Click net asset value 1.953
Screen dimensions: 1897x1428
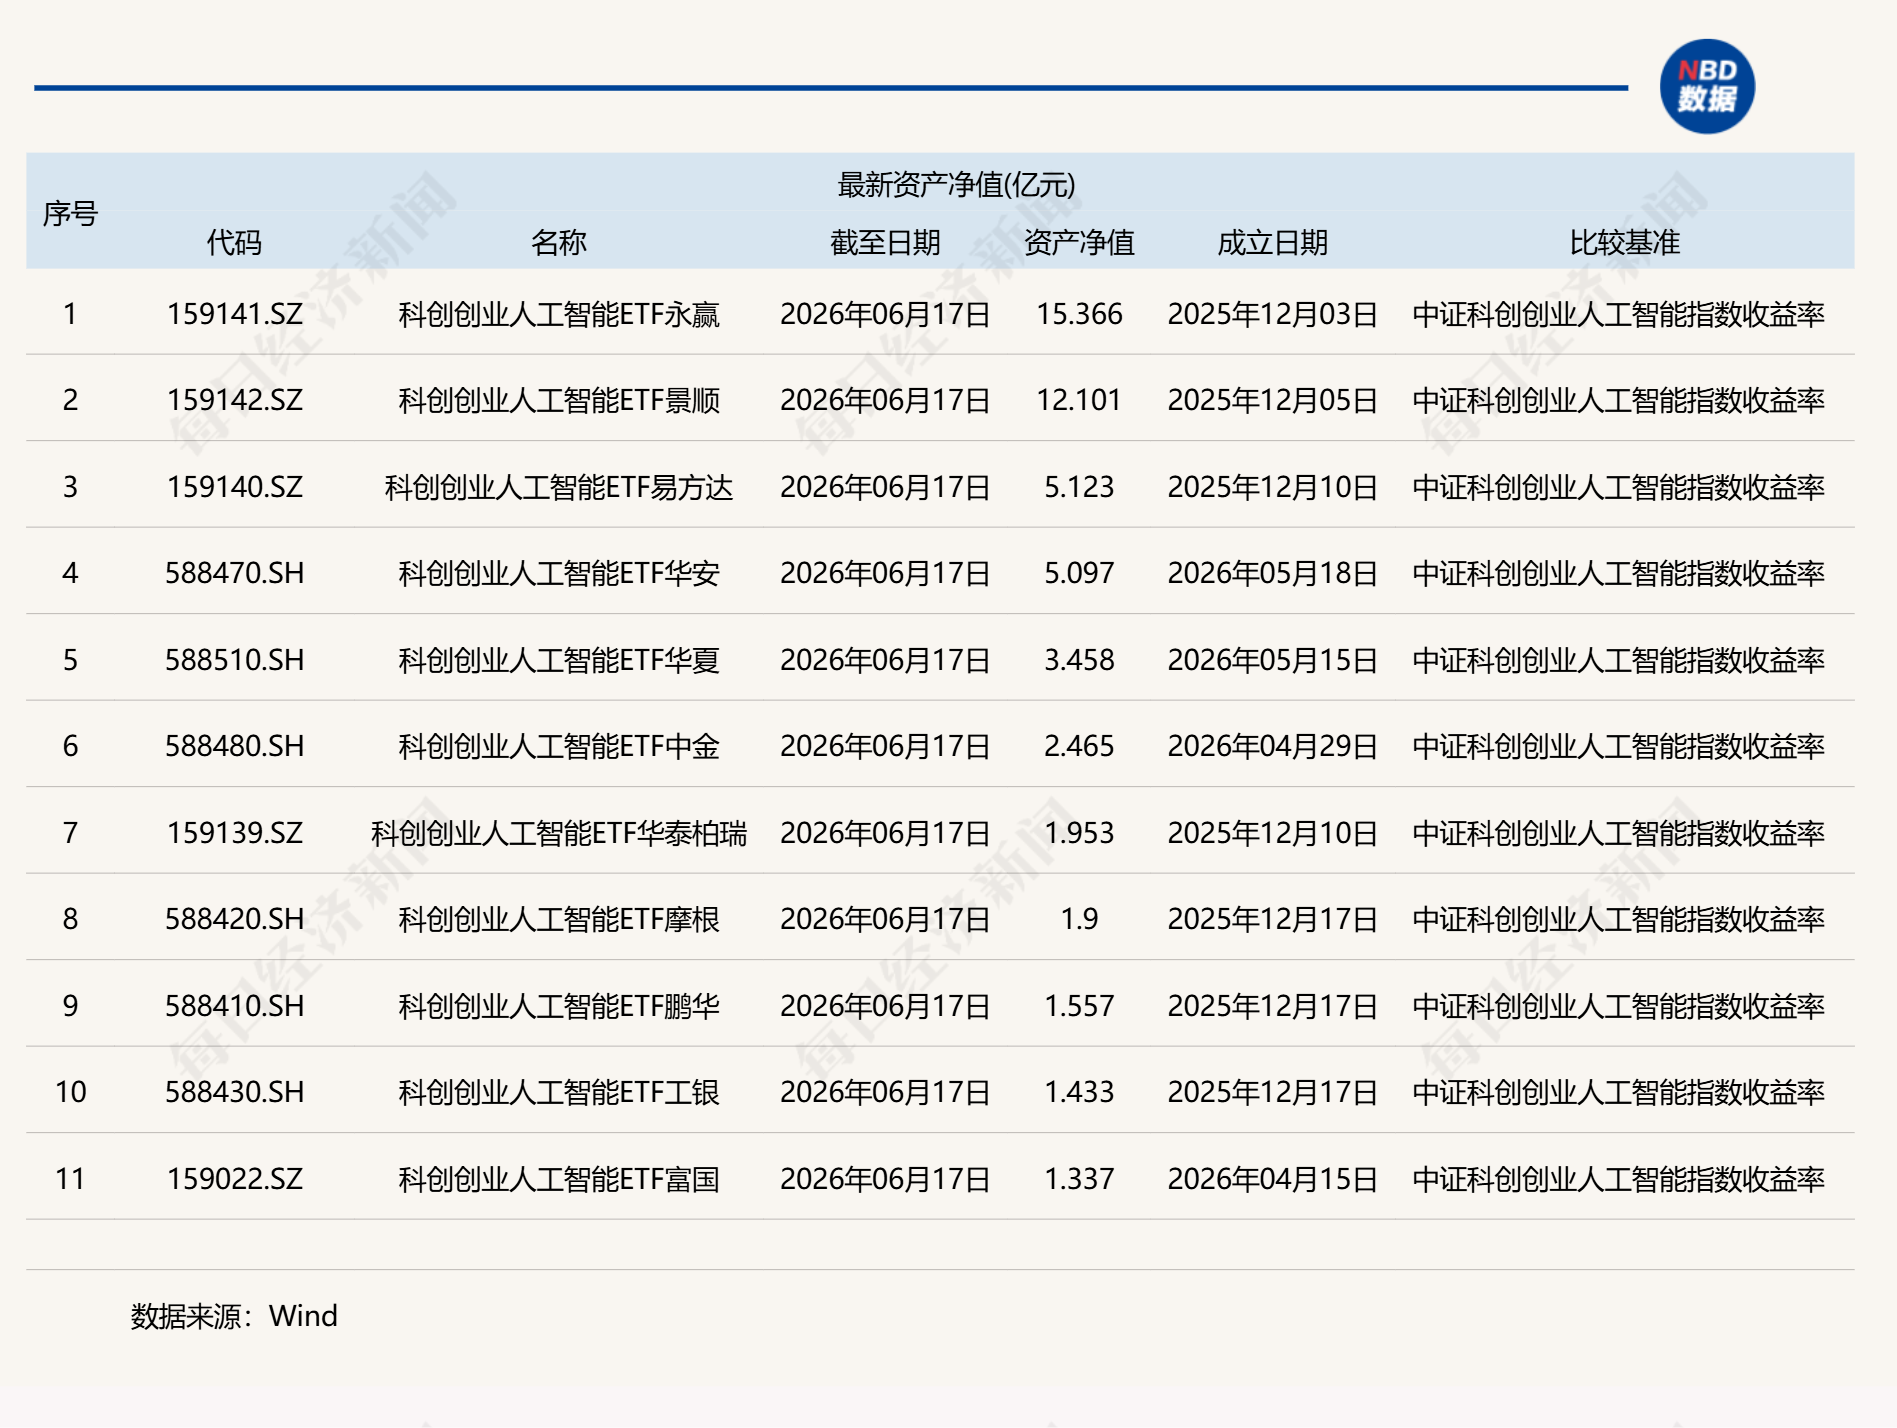1079,833
